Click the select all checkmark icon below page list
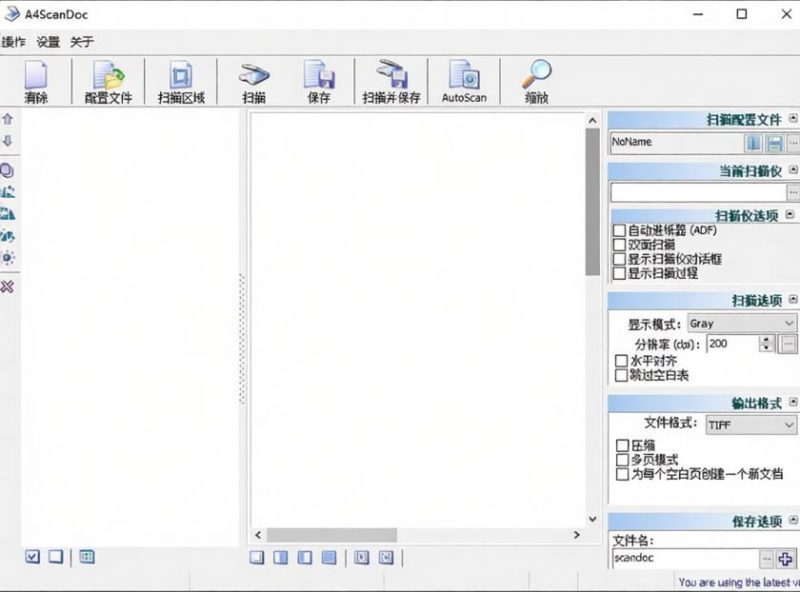Screen dimensions: 800x592 point(32,556)
